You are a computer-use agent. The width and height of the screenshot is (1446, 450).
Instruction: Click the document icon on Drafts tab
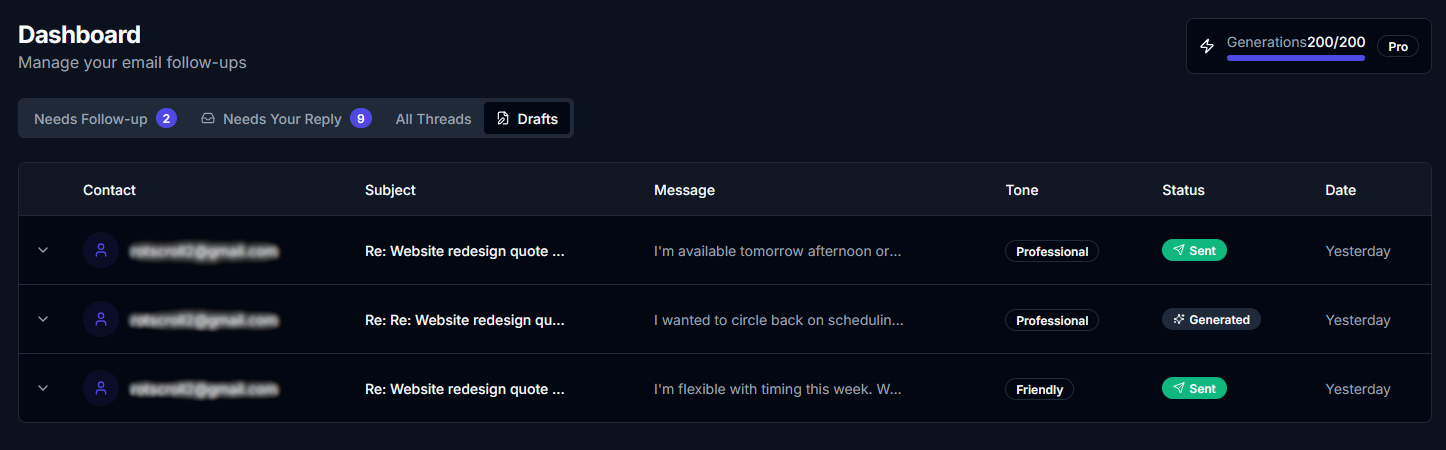(503, 119)
